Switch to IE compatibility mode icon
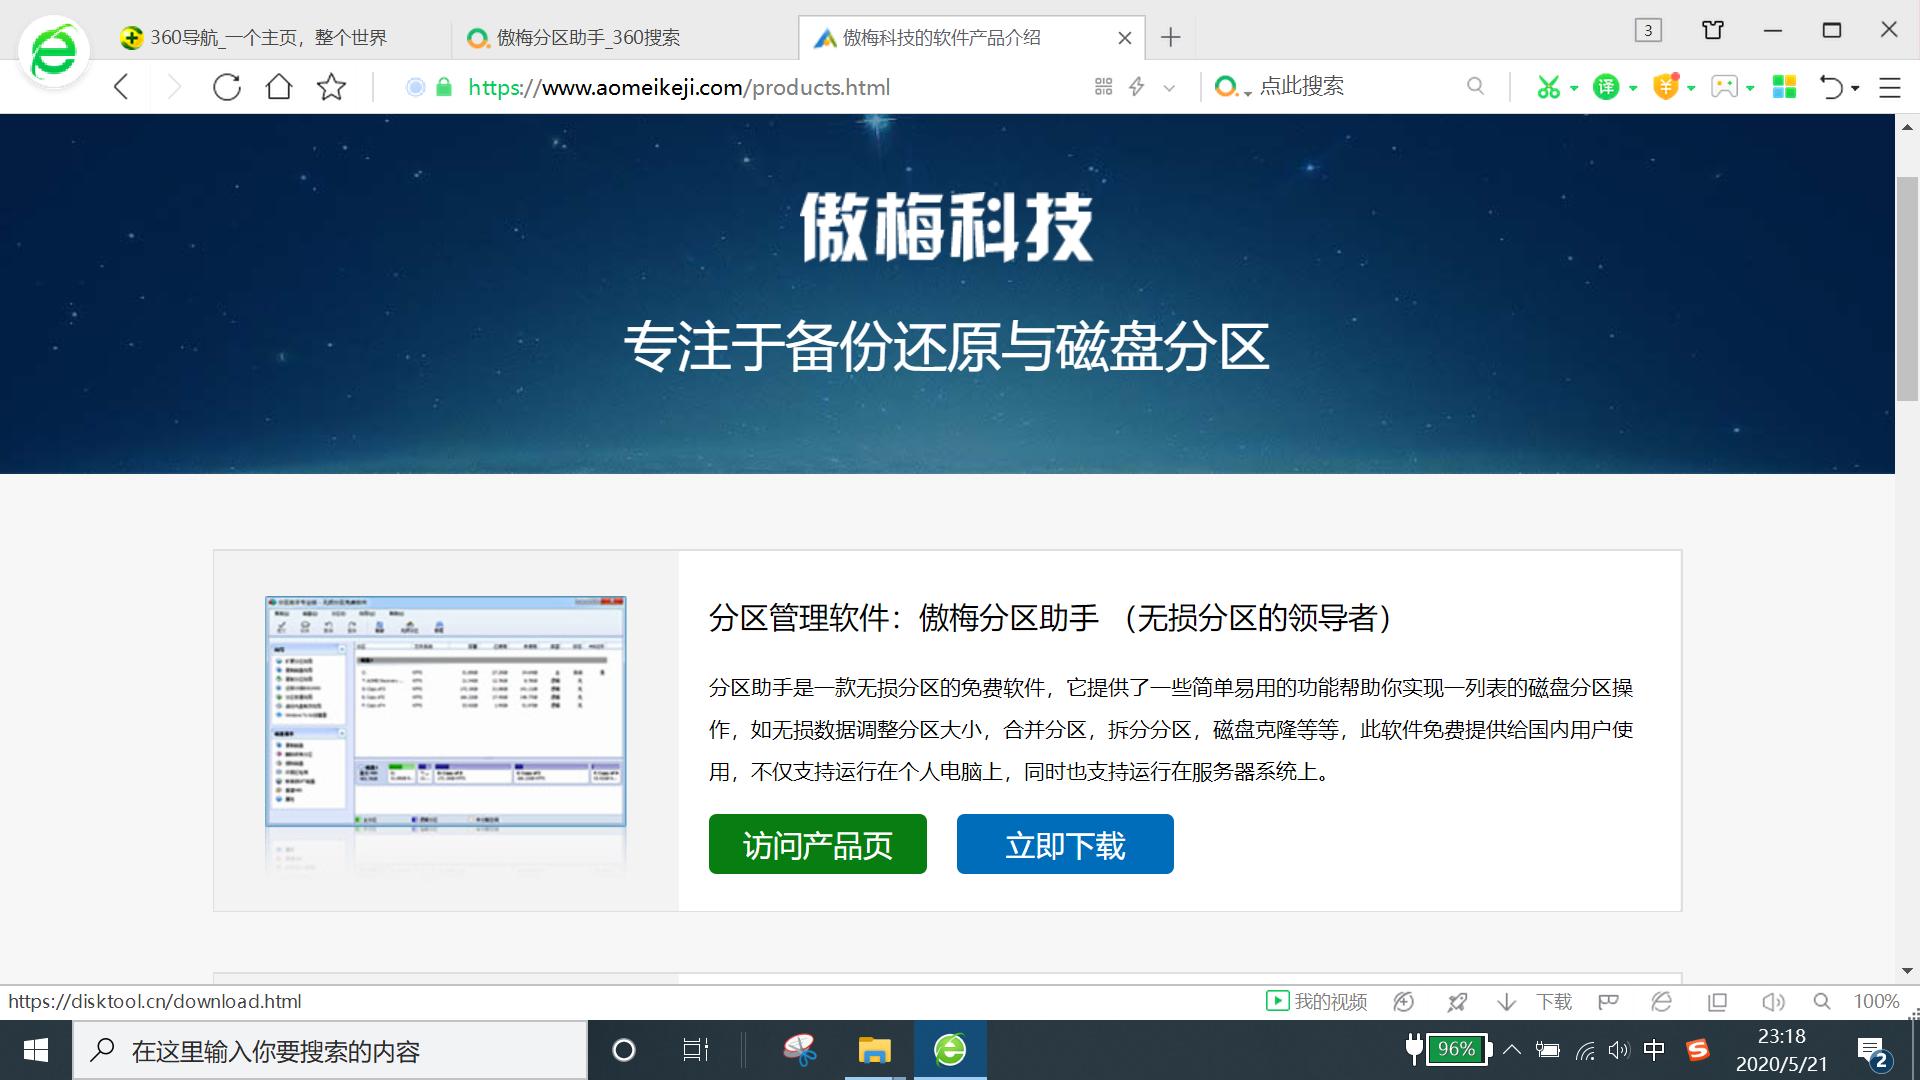The height and width of the screenshot is (1080, 1920). click(x=1662, y=1001)
